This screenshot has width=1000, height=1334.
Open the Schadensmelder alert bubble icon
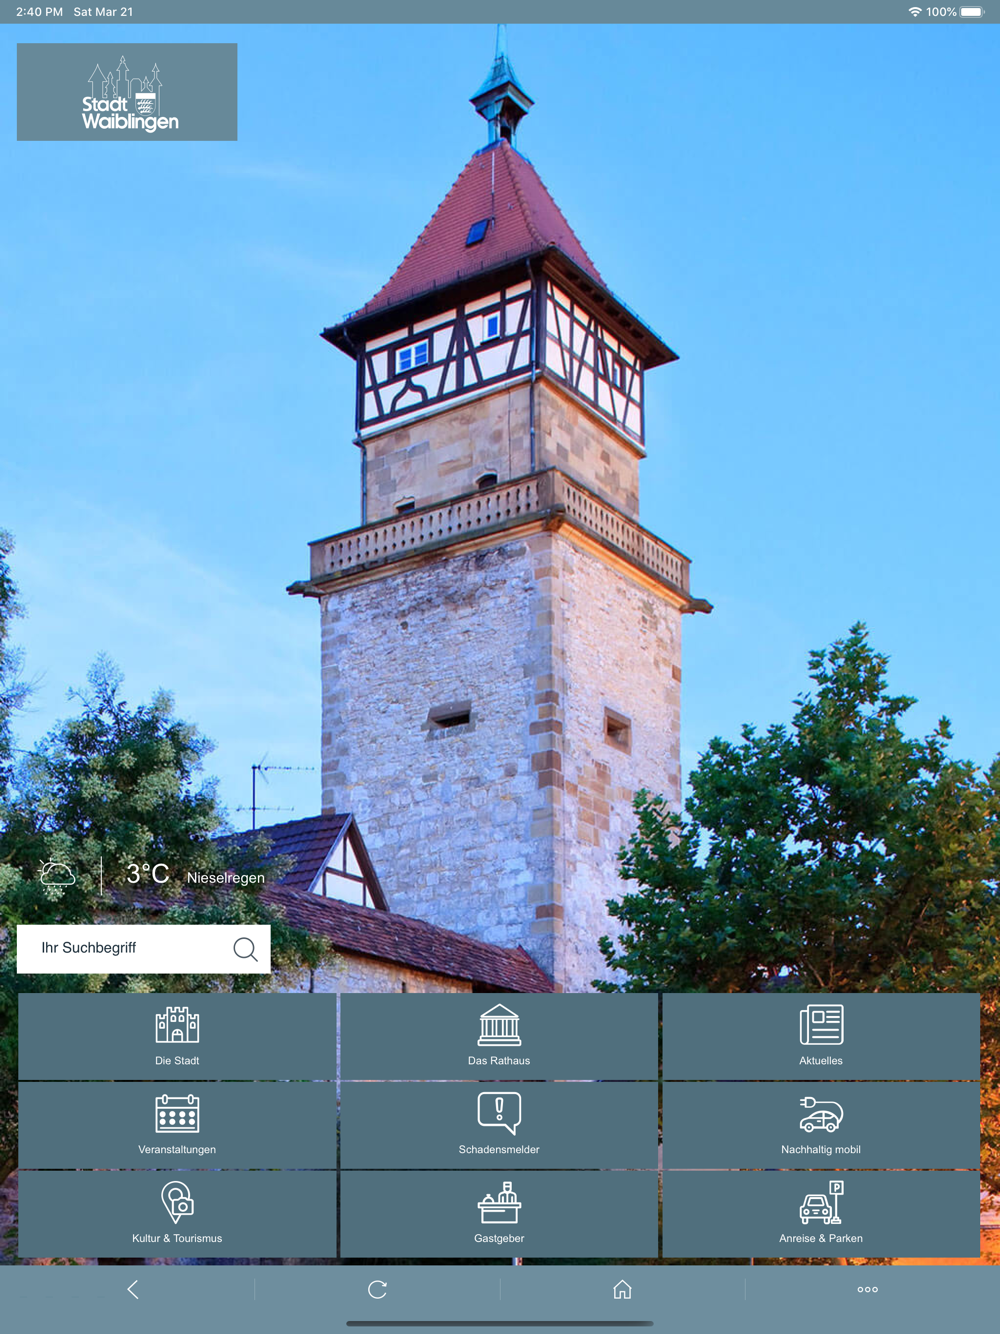pos(499,1113)
